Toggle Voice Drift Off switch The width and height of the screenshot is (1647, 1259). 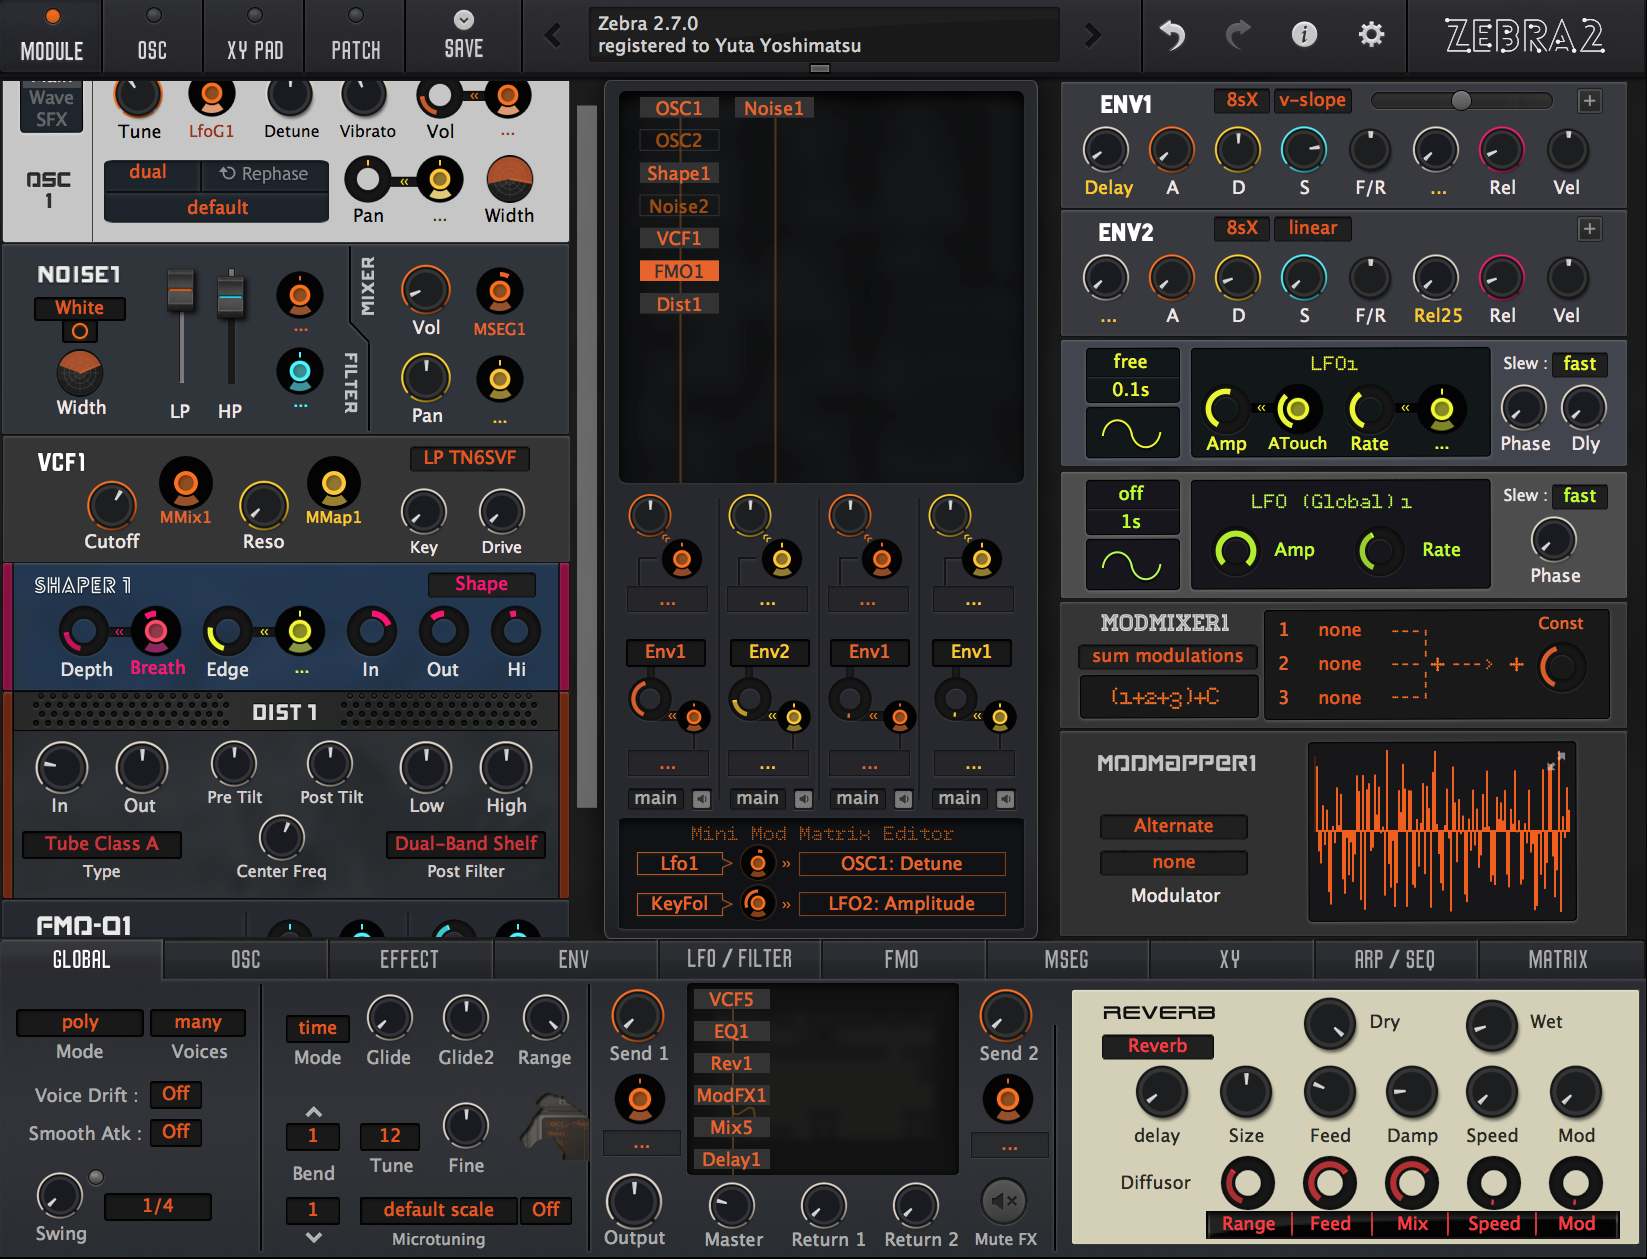[x=176, y=1094]
